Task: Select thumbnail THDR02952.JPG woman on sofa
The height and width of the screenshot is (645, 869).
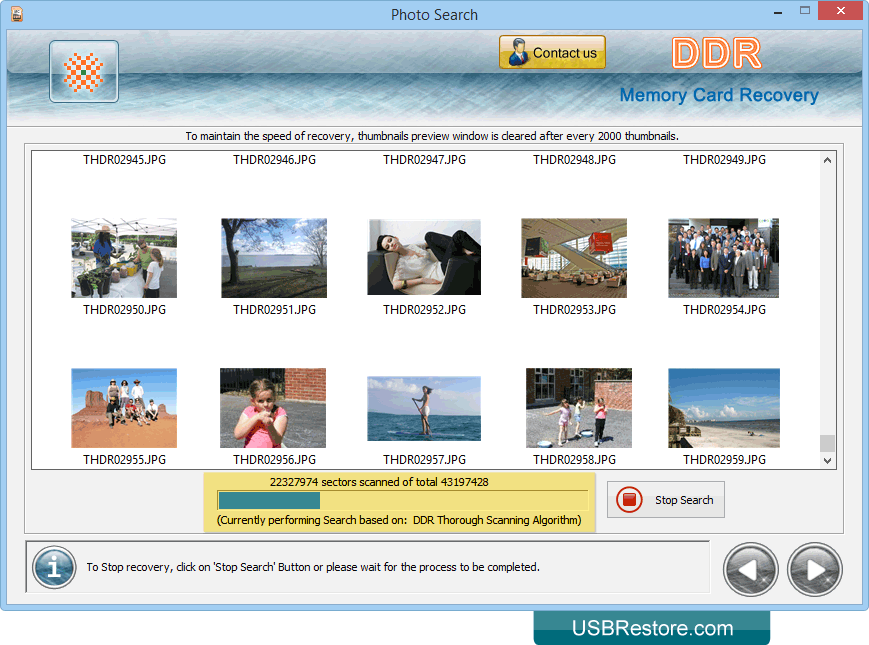Action: [x=424, y=257]
